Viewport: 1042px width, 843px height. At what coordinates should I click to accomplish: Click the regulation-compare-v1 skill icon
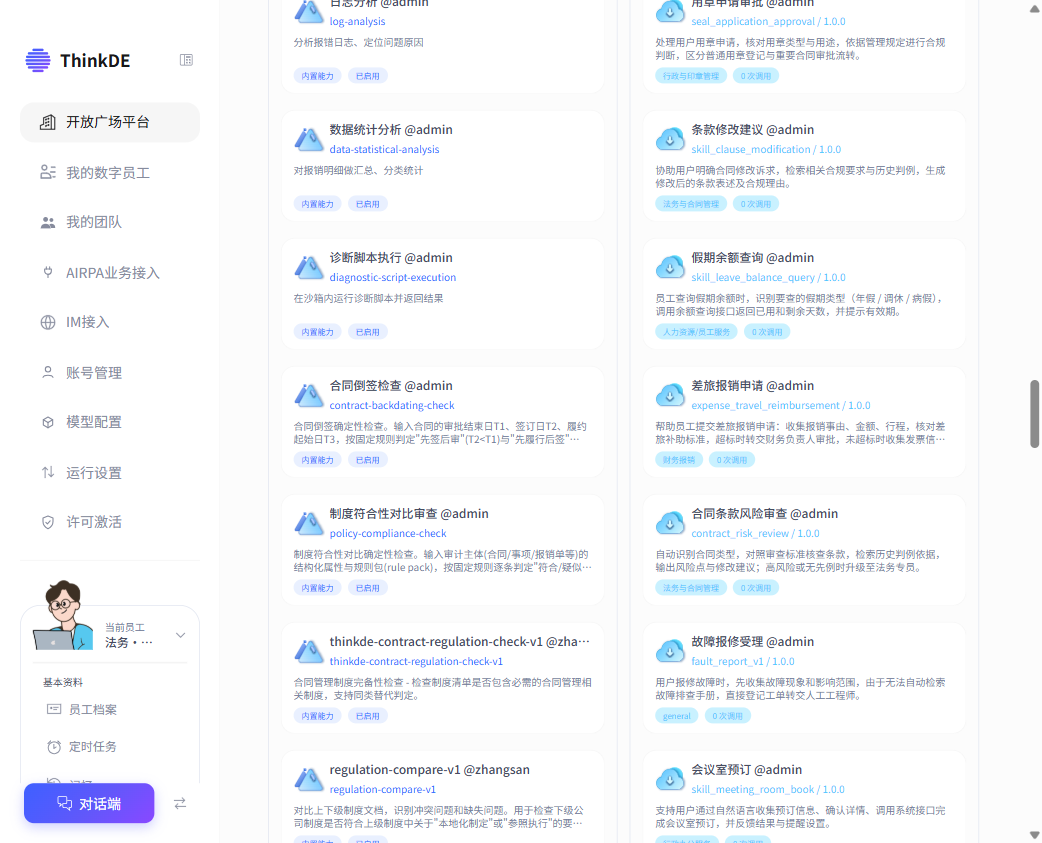[308, 779]
